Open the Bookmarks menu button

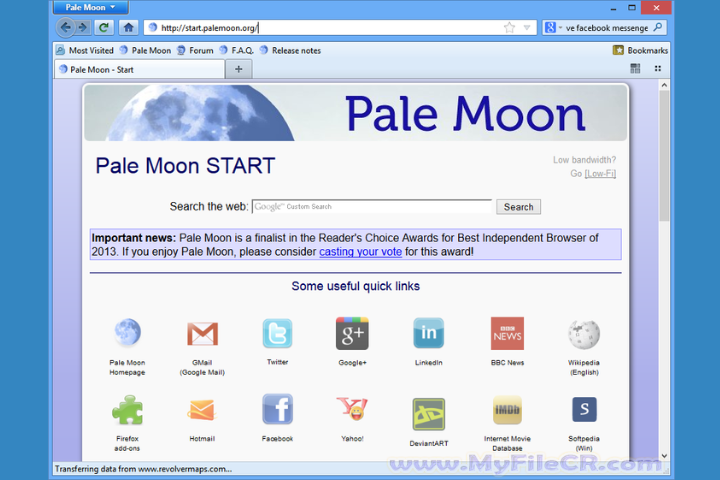pyautogui.click(x=641, y=51)
